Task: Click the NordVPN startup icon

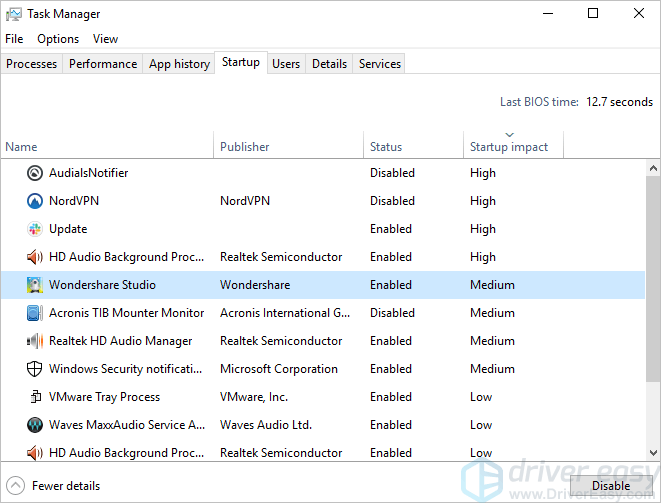Action: 35,201
